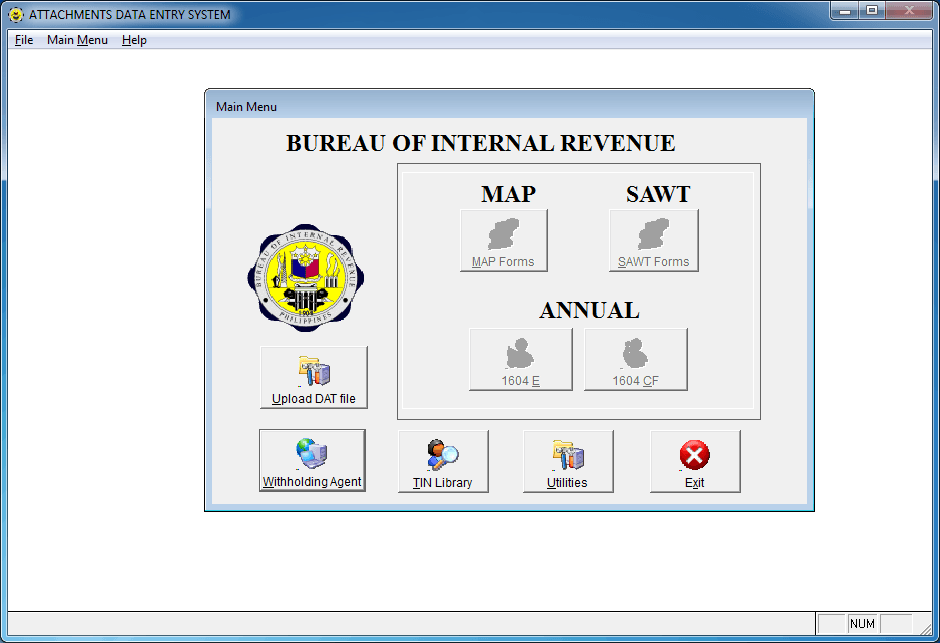Close the Attachments Data Entry System window
Image resolution: width=940 pixels, height=643 pixels.
pos(909,11)
